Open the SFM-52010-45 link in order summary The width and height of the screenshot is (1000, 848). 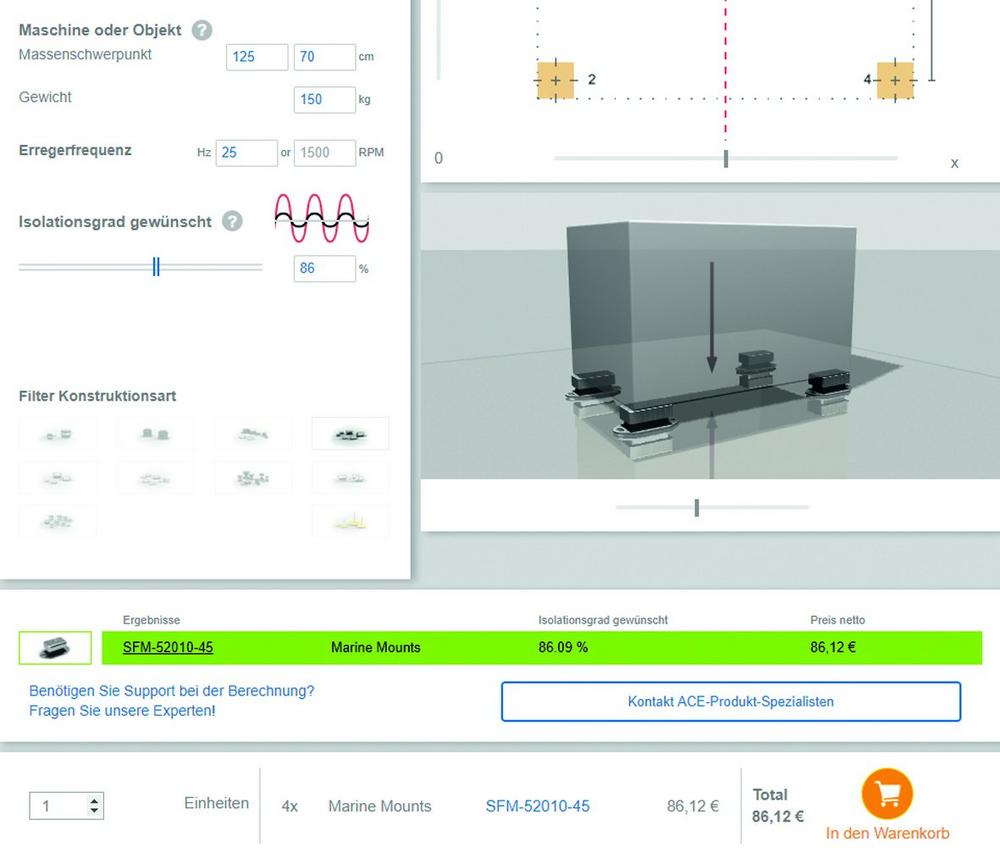point(538,806)
